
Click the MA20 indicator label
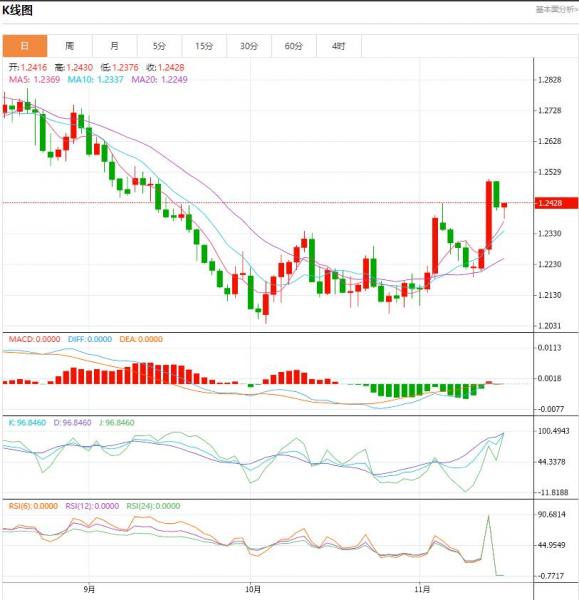(159, 80)
